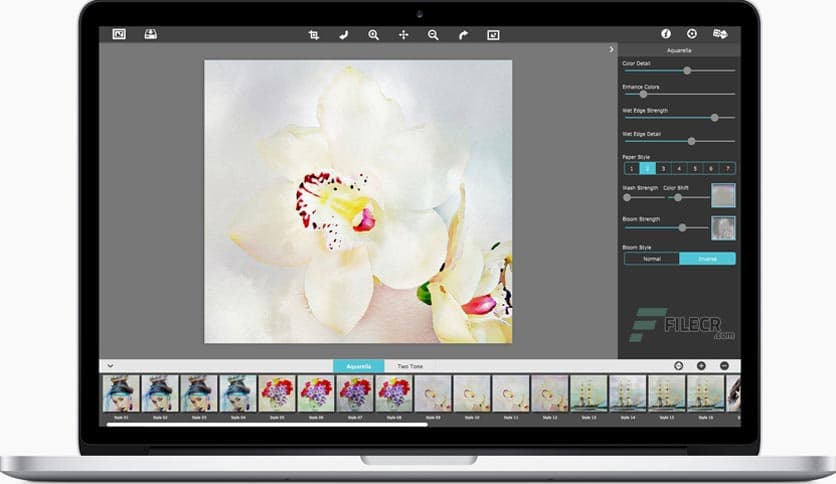The image size is (836, 484).
Task: Adjust the Bloom Strength slider
Action: pyautogui.click(x=665, y=228)
